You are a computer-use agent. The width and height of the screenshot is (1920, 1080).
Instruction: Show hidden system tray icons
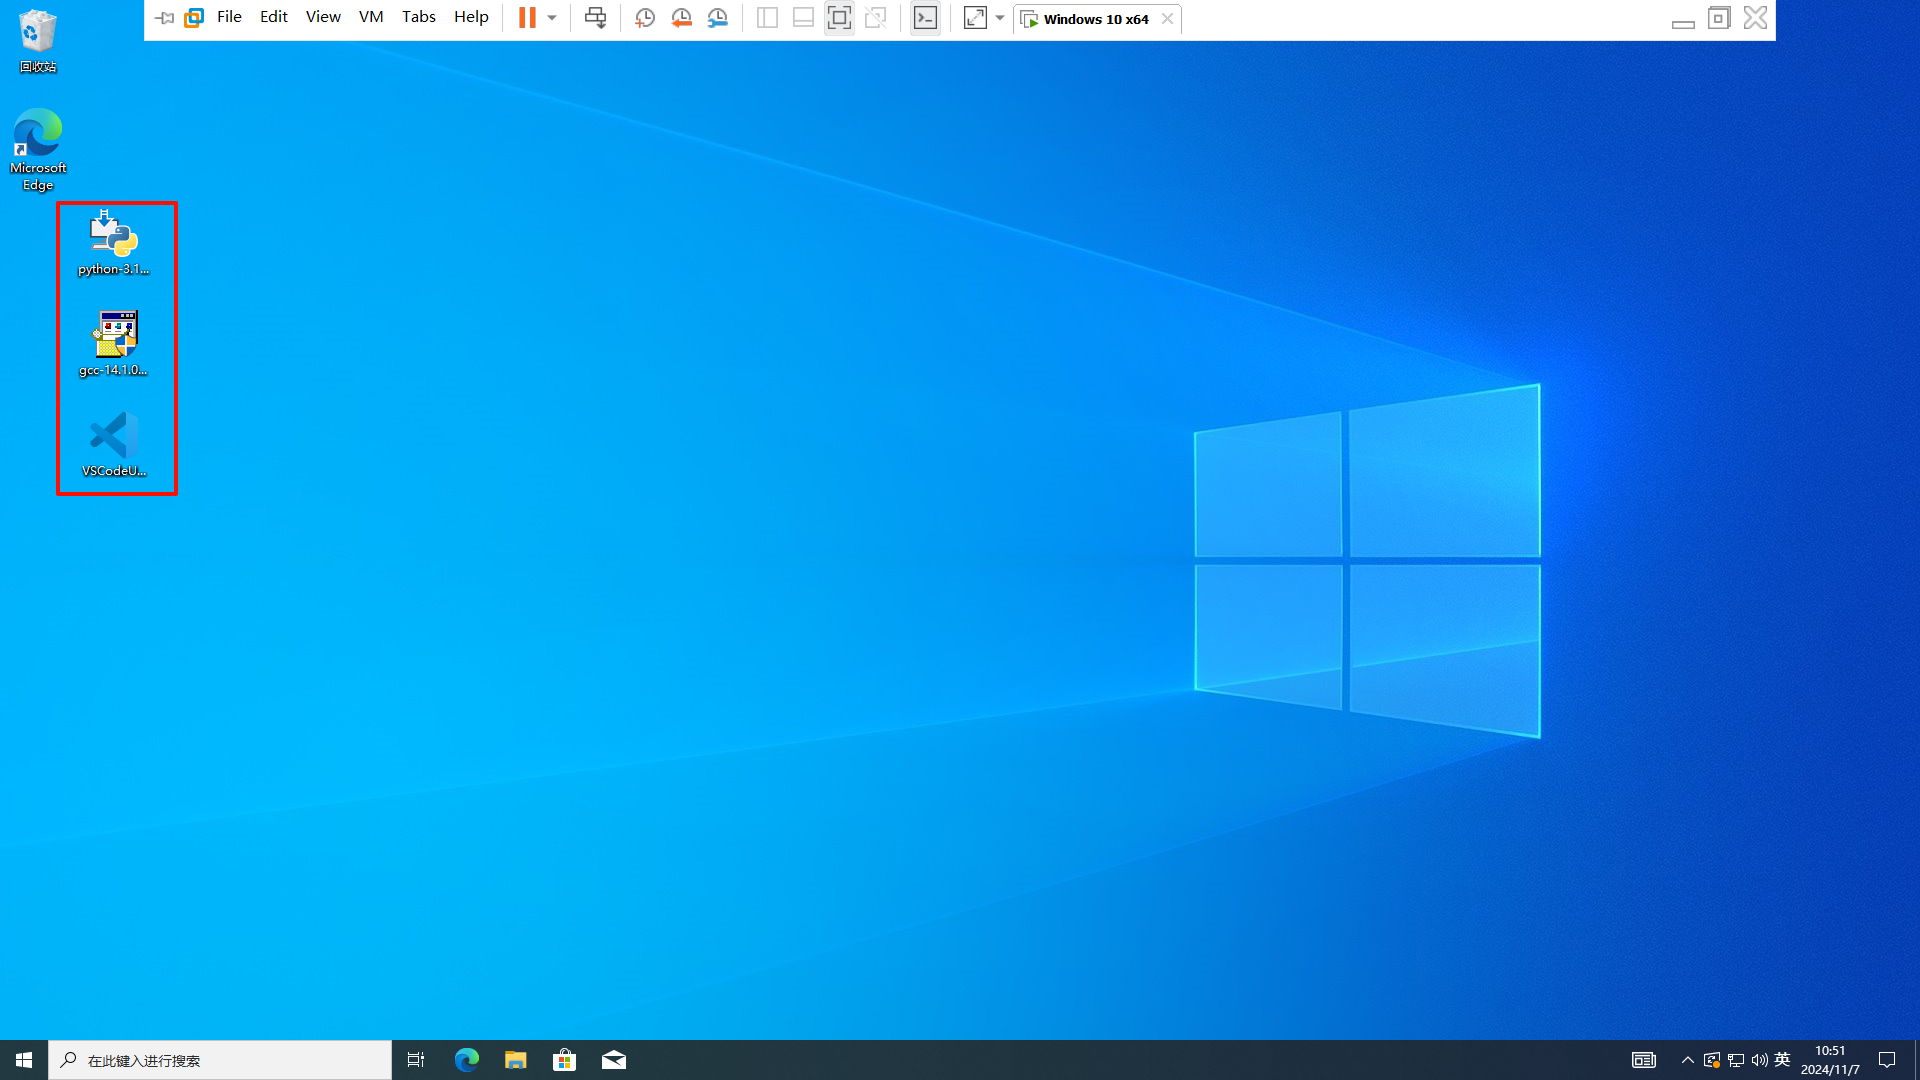1687,1060
